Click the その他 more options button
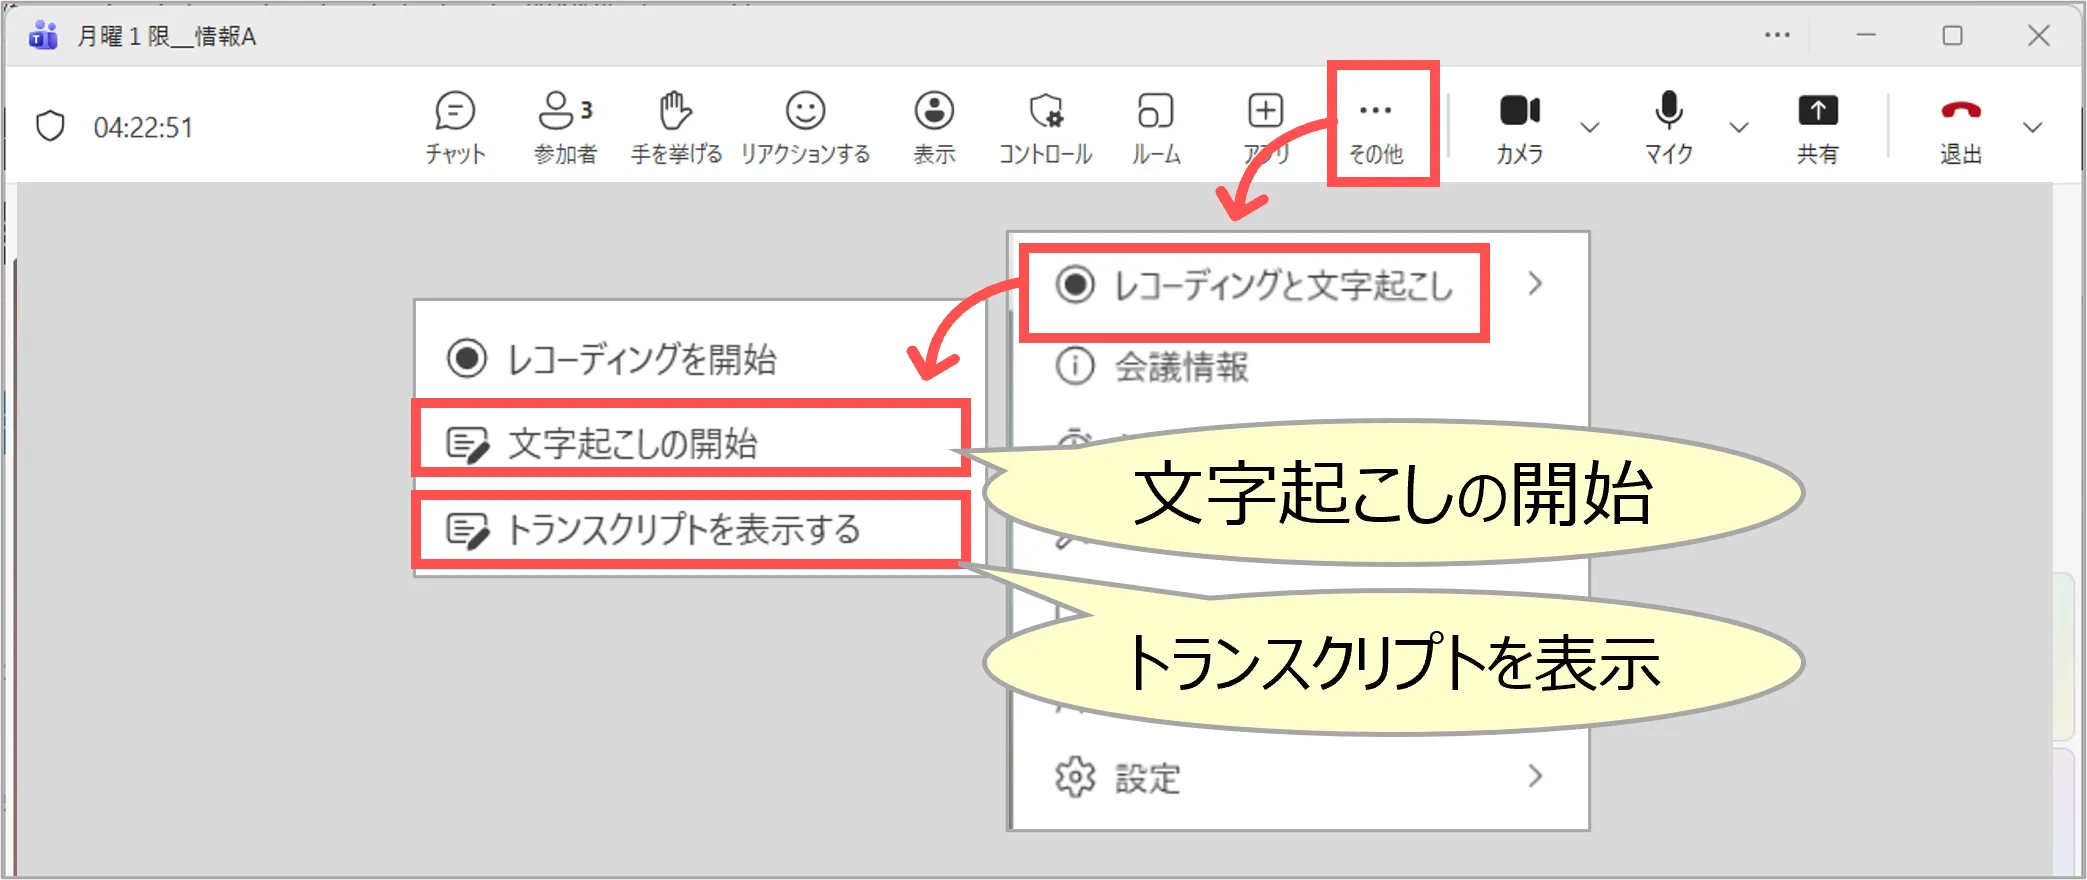The image size is (2087, 880). 1376,126
